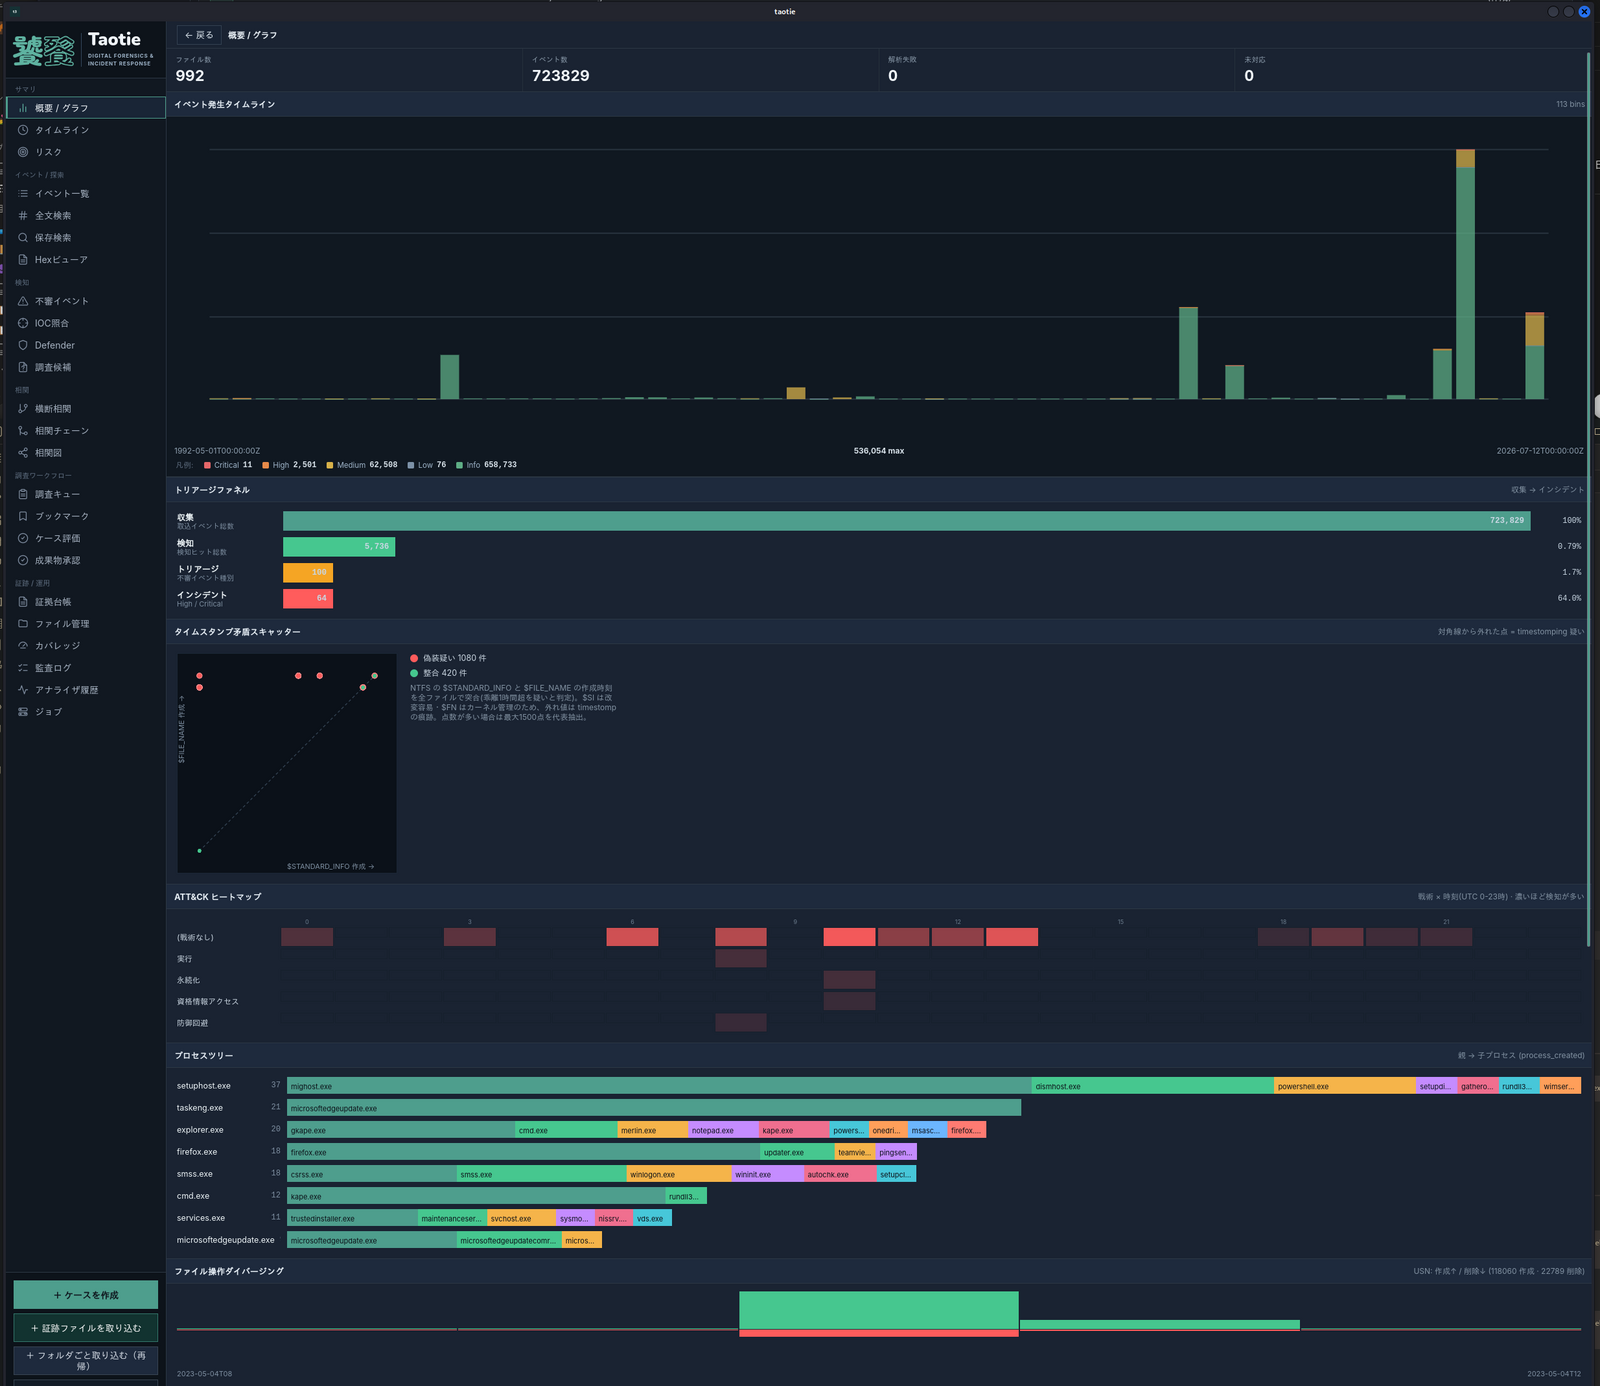Image resolution: width=1600 pixels, height=1386 pixels.
Task: Click the 相関図 share-graph icon
Action: pyautogui.click(x=23, y=452)
